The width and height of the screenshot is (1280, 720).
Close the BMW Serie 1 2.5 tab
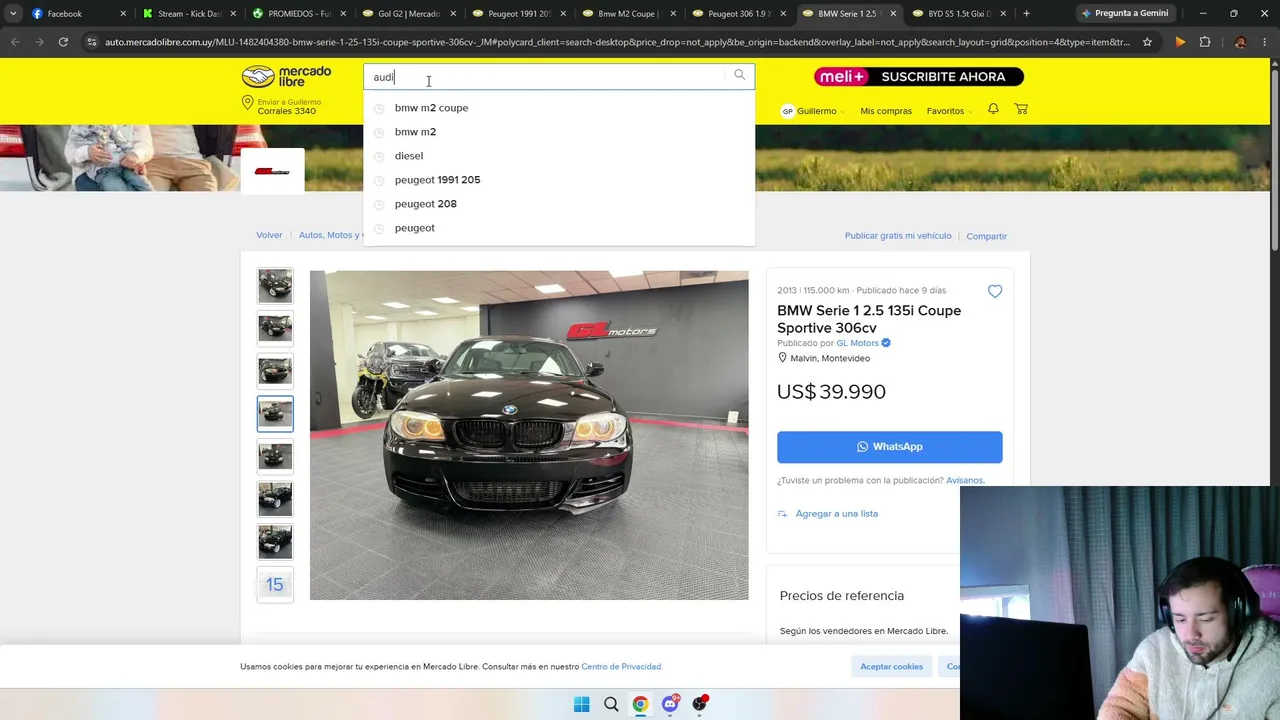[893, 14]
